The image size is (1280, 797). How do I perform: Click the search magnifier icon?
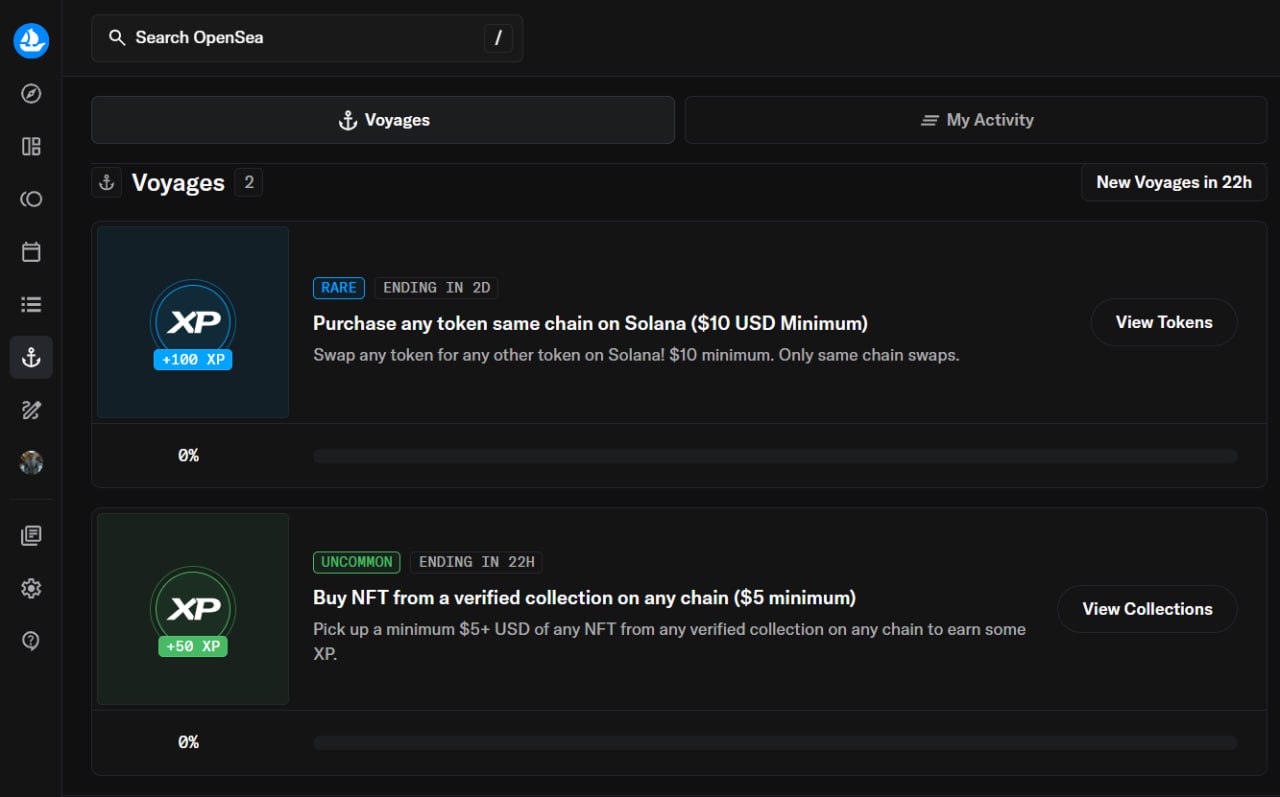point(117,38)
